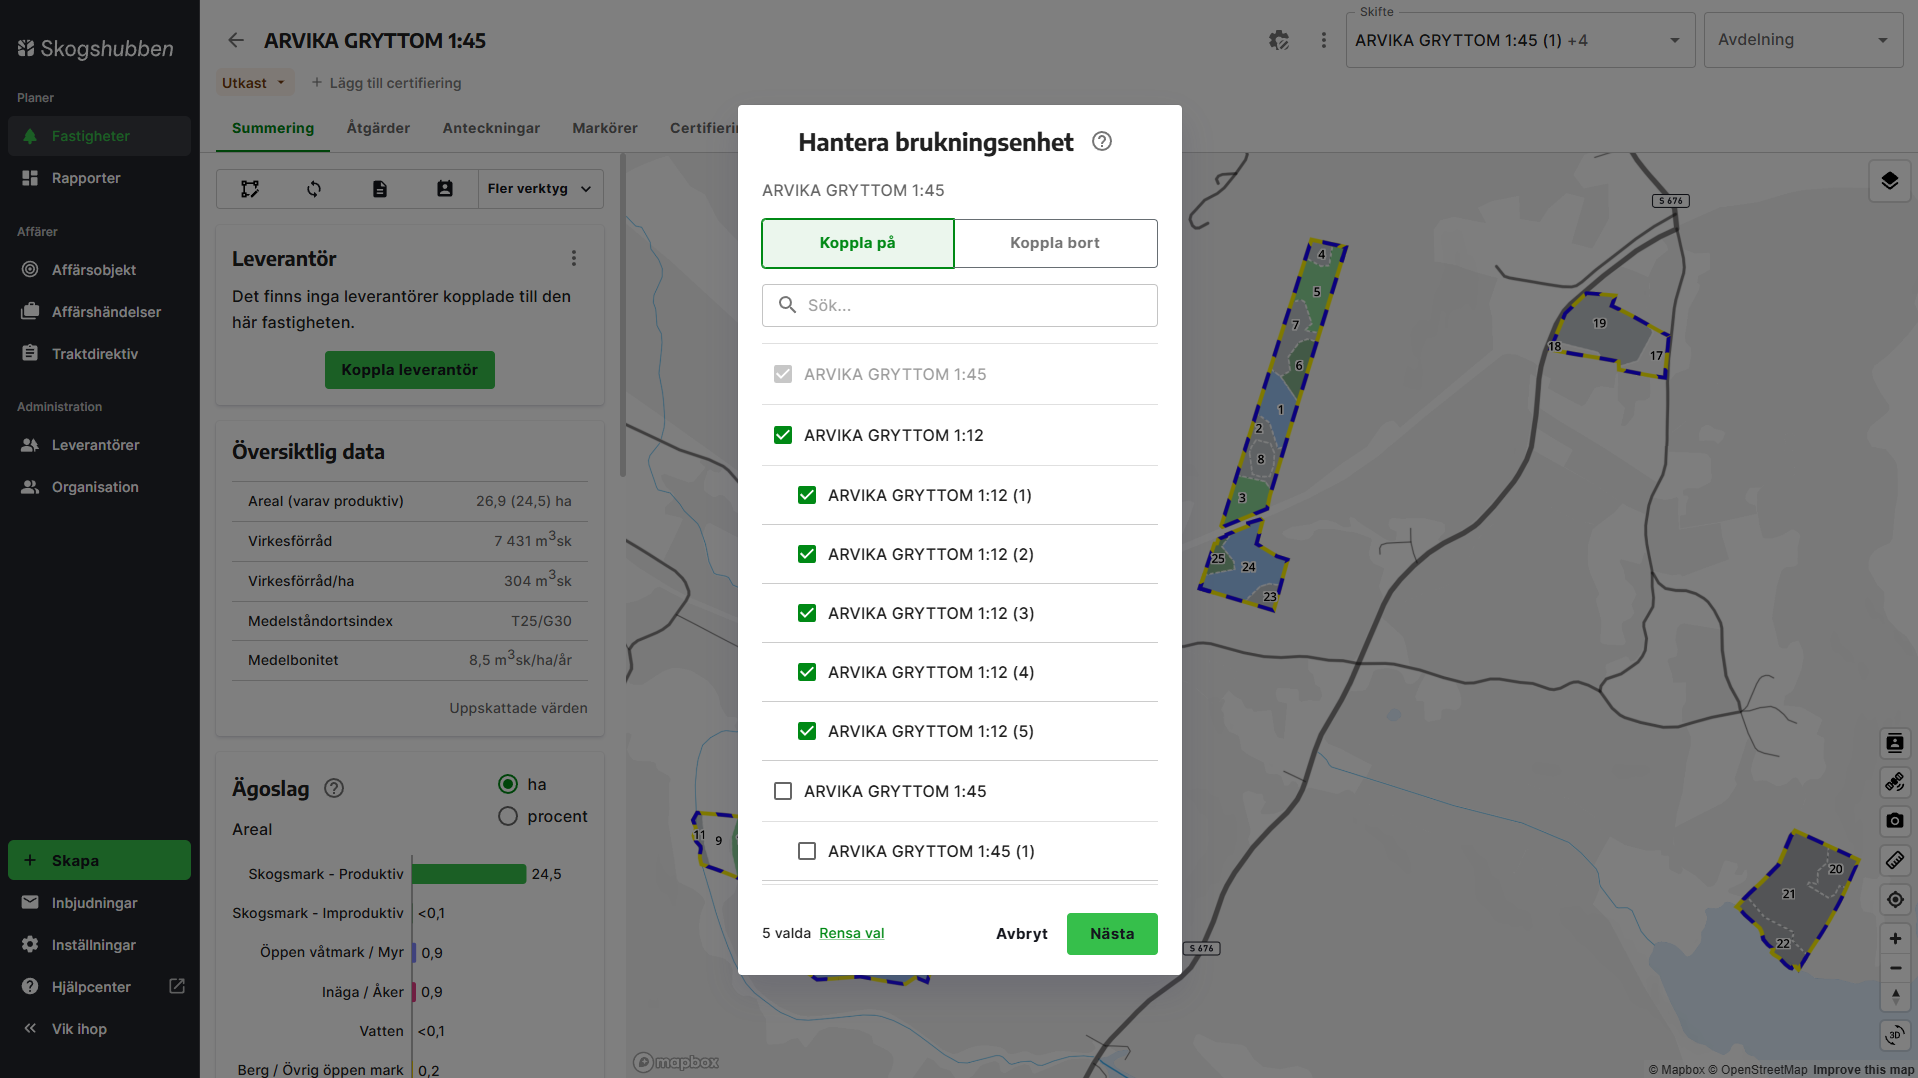Reset map compass to north
Image resolution: width=1918 pixels, height=1078 pixels.
click(x=1895, y=997)
